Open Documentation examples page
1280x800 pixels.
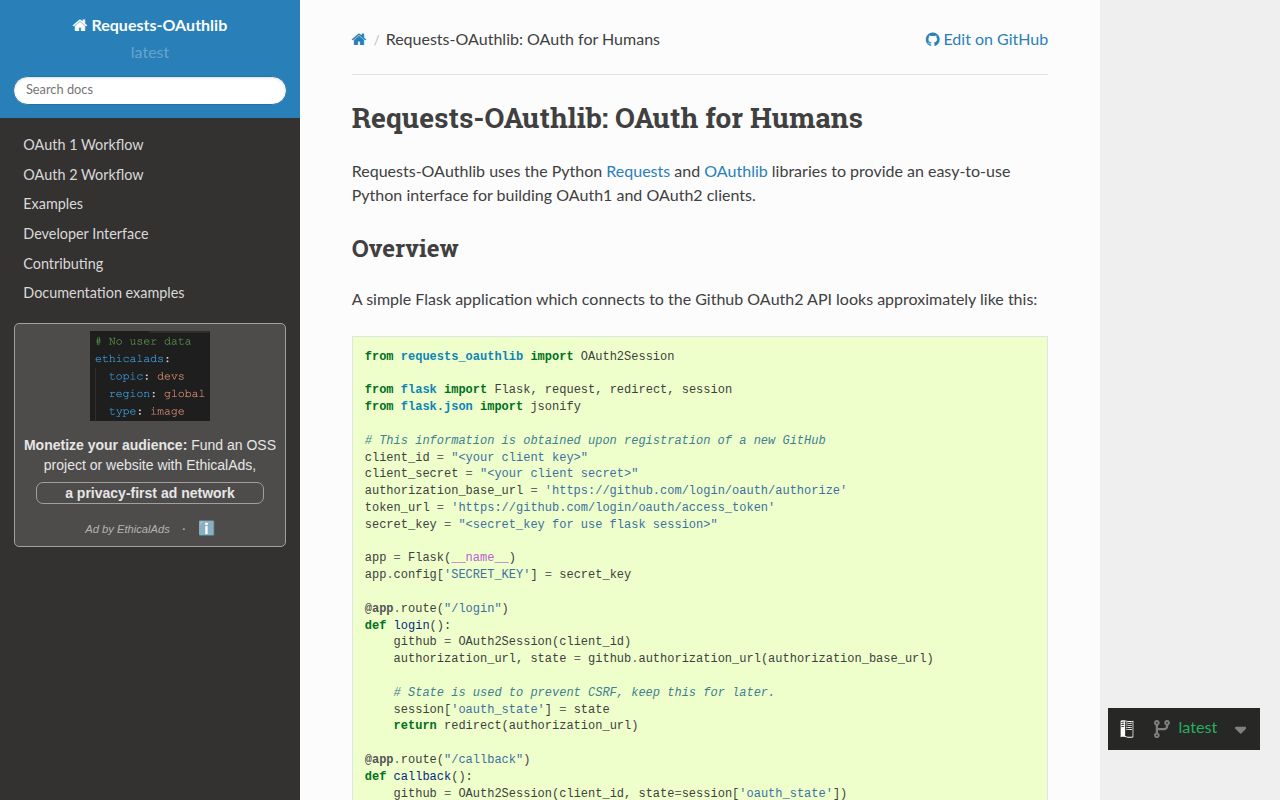(x=104, y=293)
